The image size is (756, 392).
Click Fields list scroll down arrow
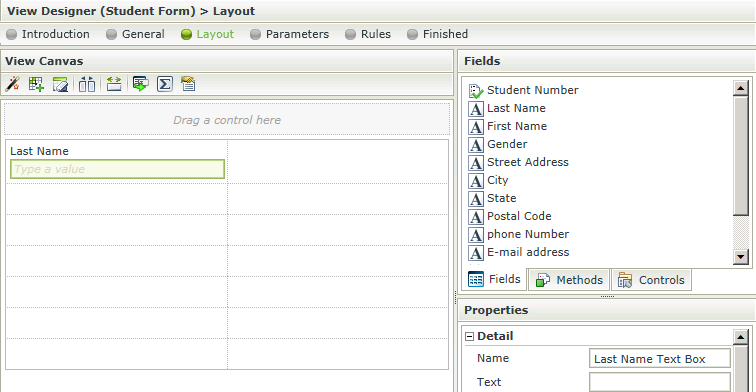(741, 257)
